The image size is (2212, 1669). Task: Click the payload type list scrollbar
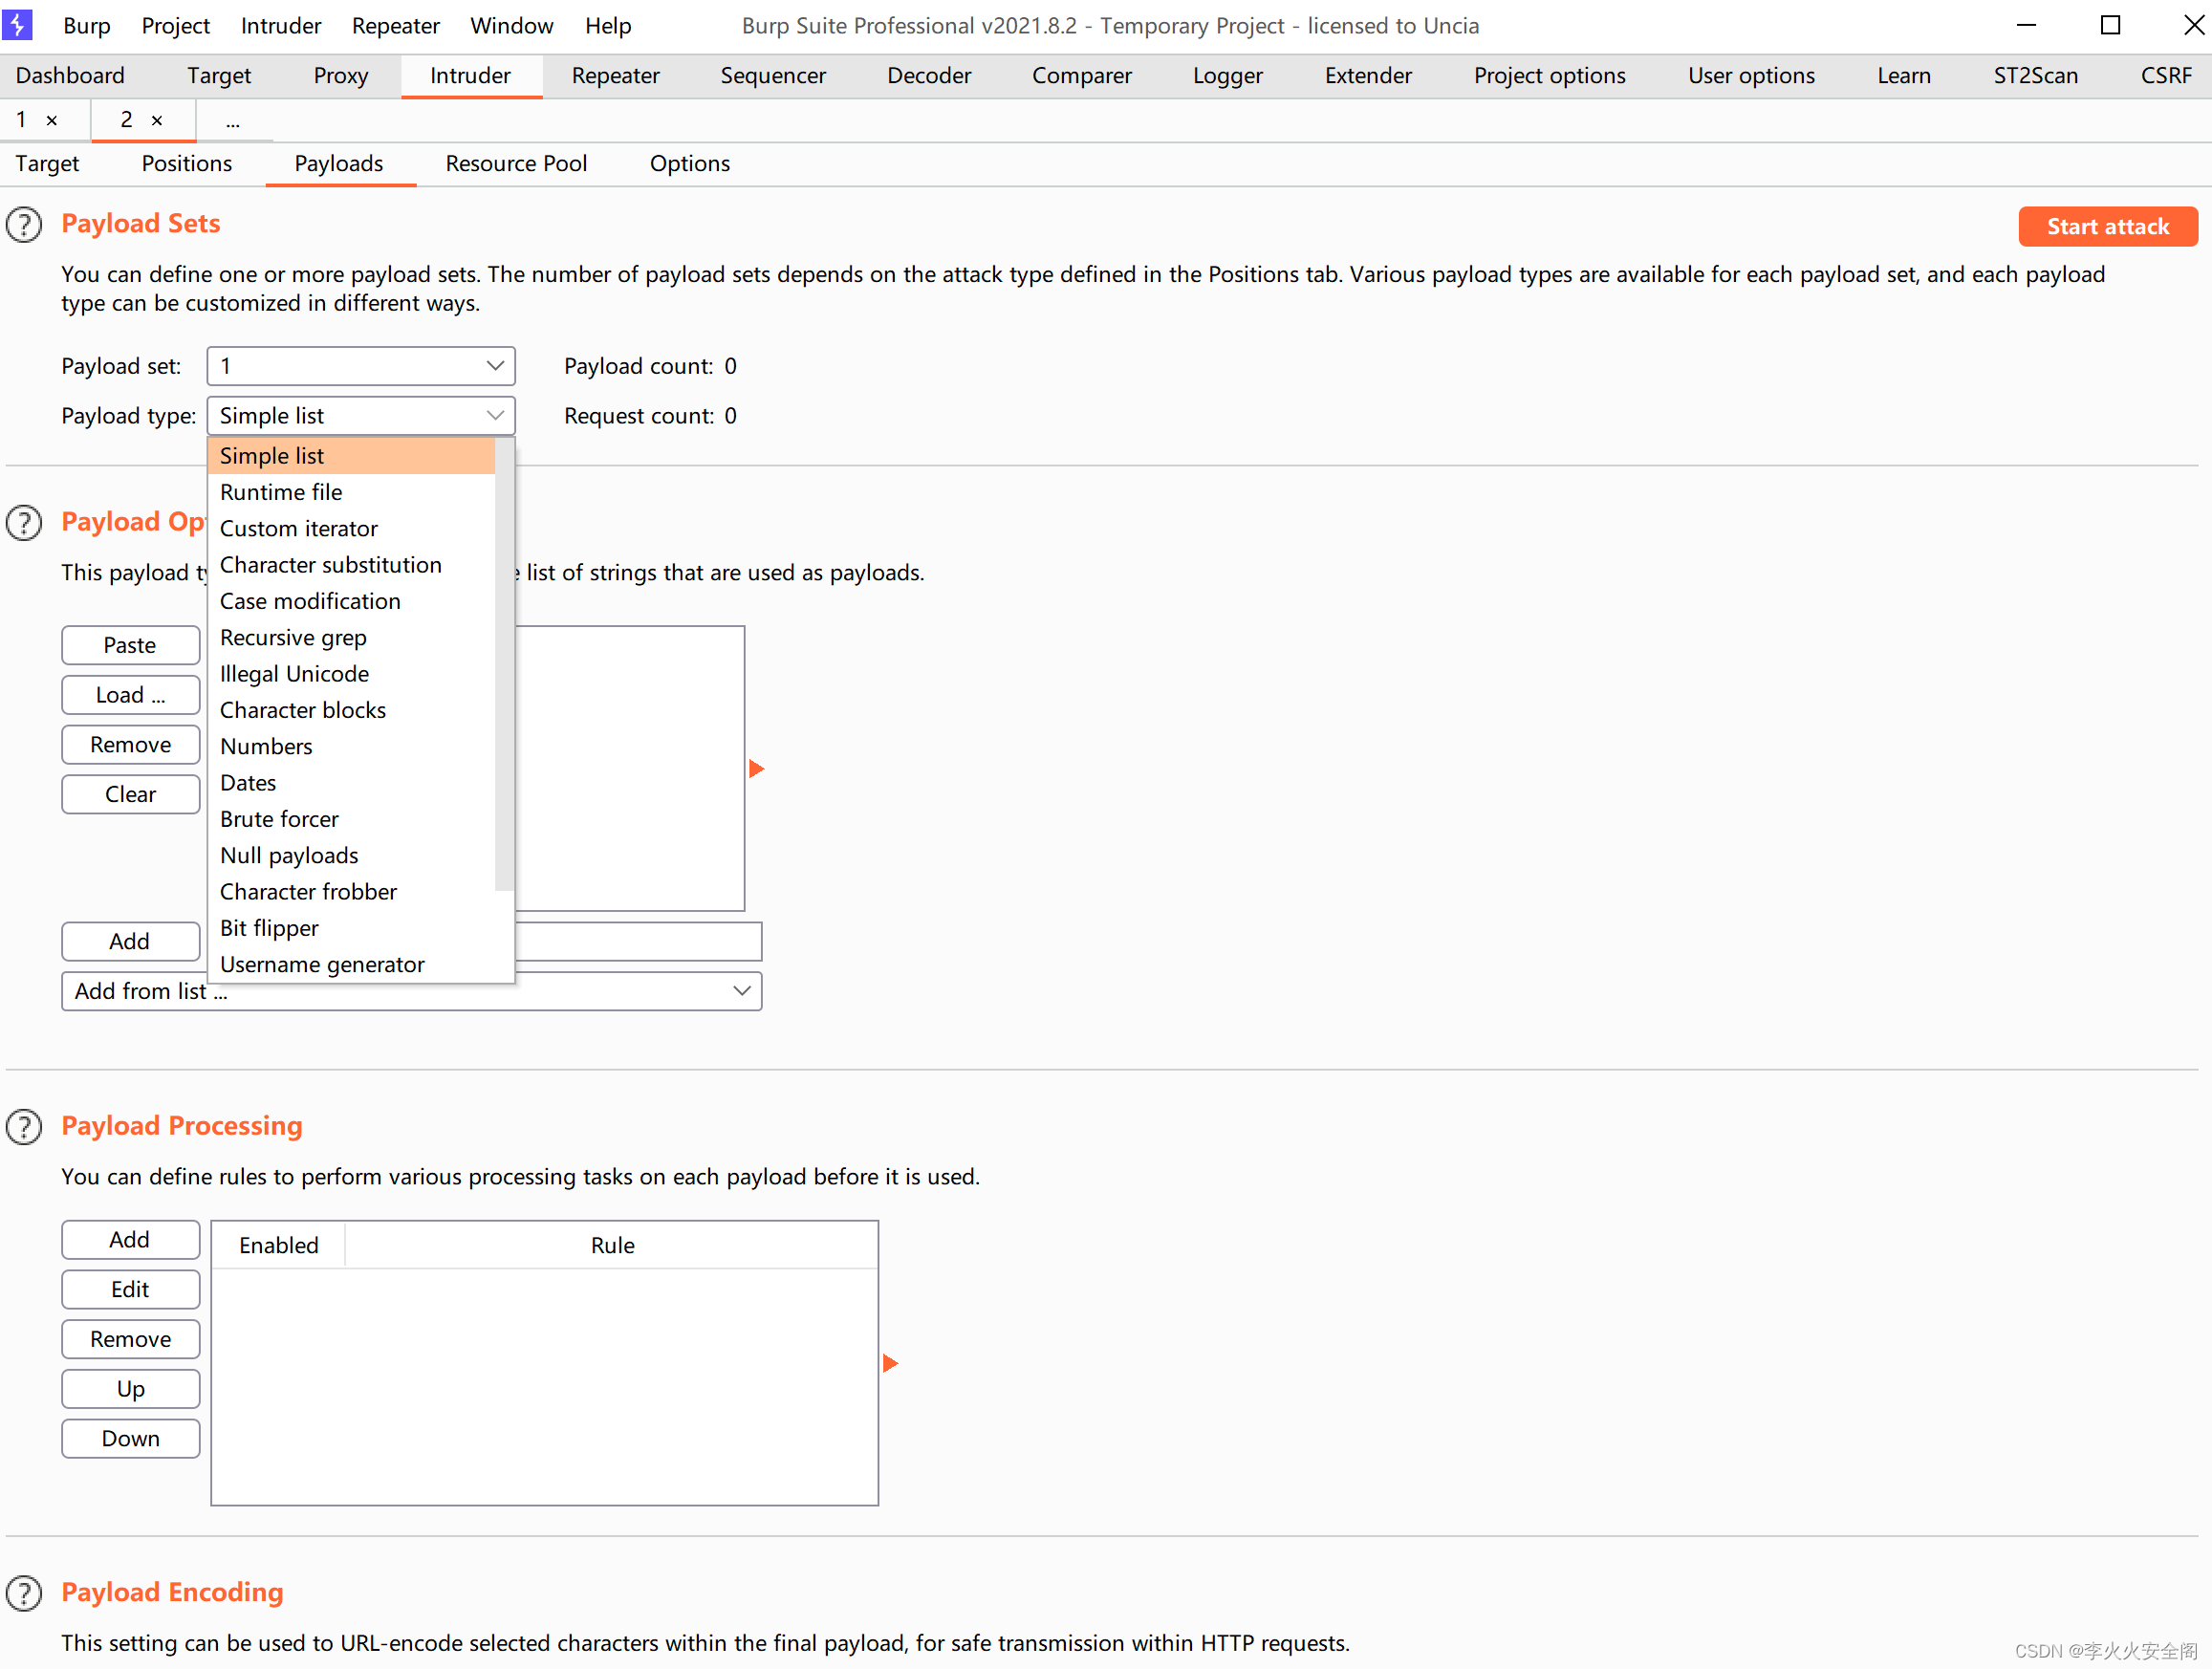point(504,664)
